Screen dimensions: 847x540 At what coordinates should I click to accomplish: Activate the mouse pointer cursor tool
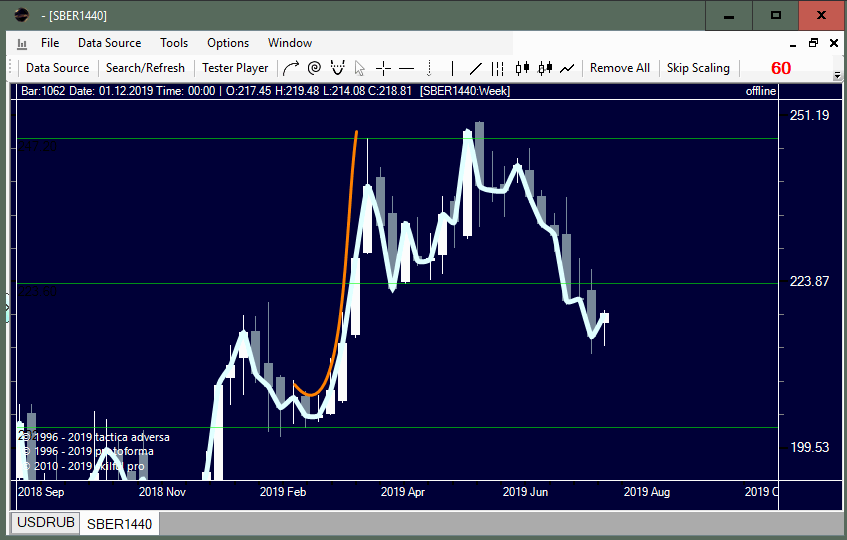[360, 68]
